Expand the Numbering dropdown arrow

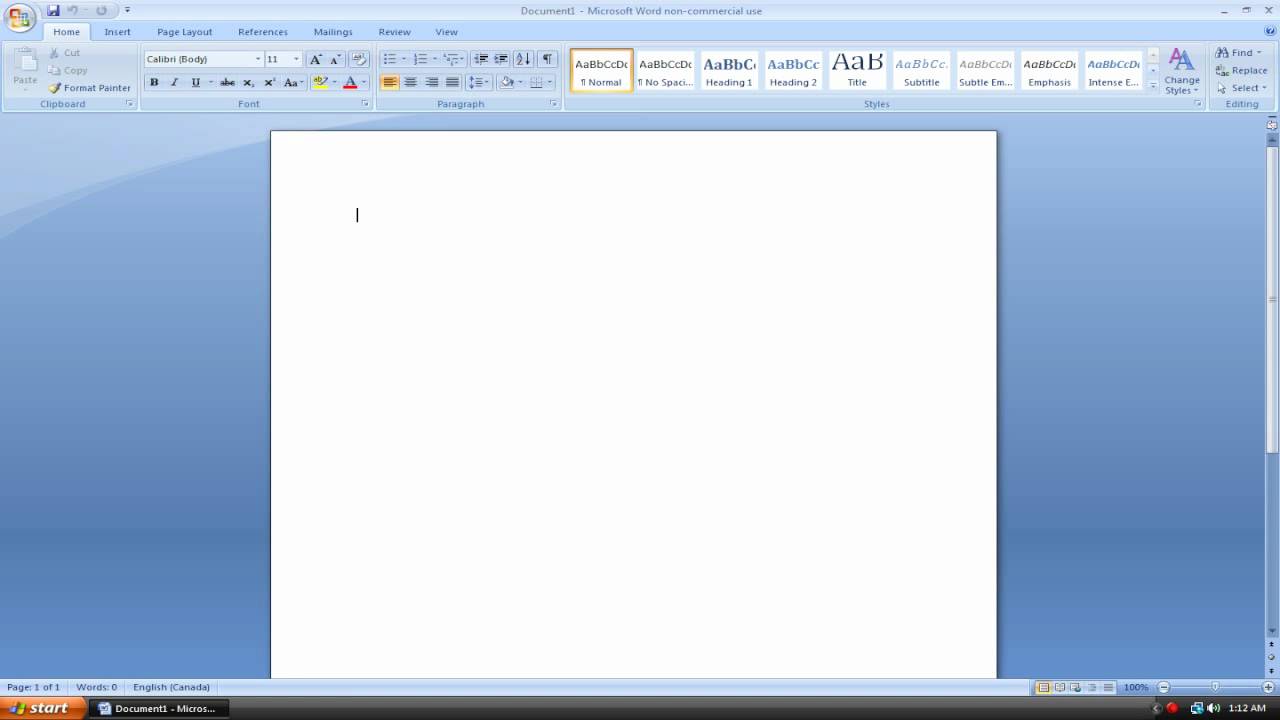click(x=434, y=59)
